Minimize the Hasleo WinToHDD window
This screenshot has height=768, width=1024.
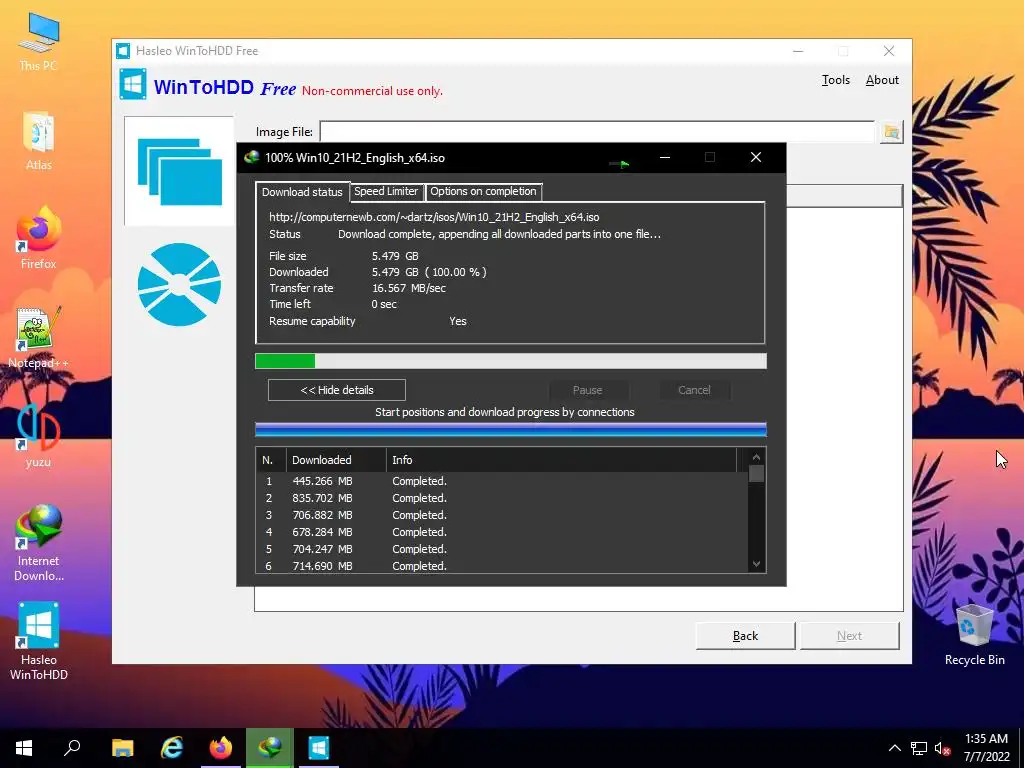click(798, 51)
